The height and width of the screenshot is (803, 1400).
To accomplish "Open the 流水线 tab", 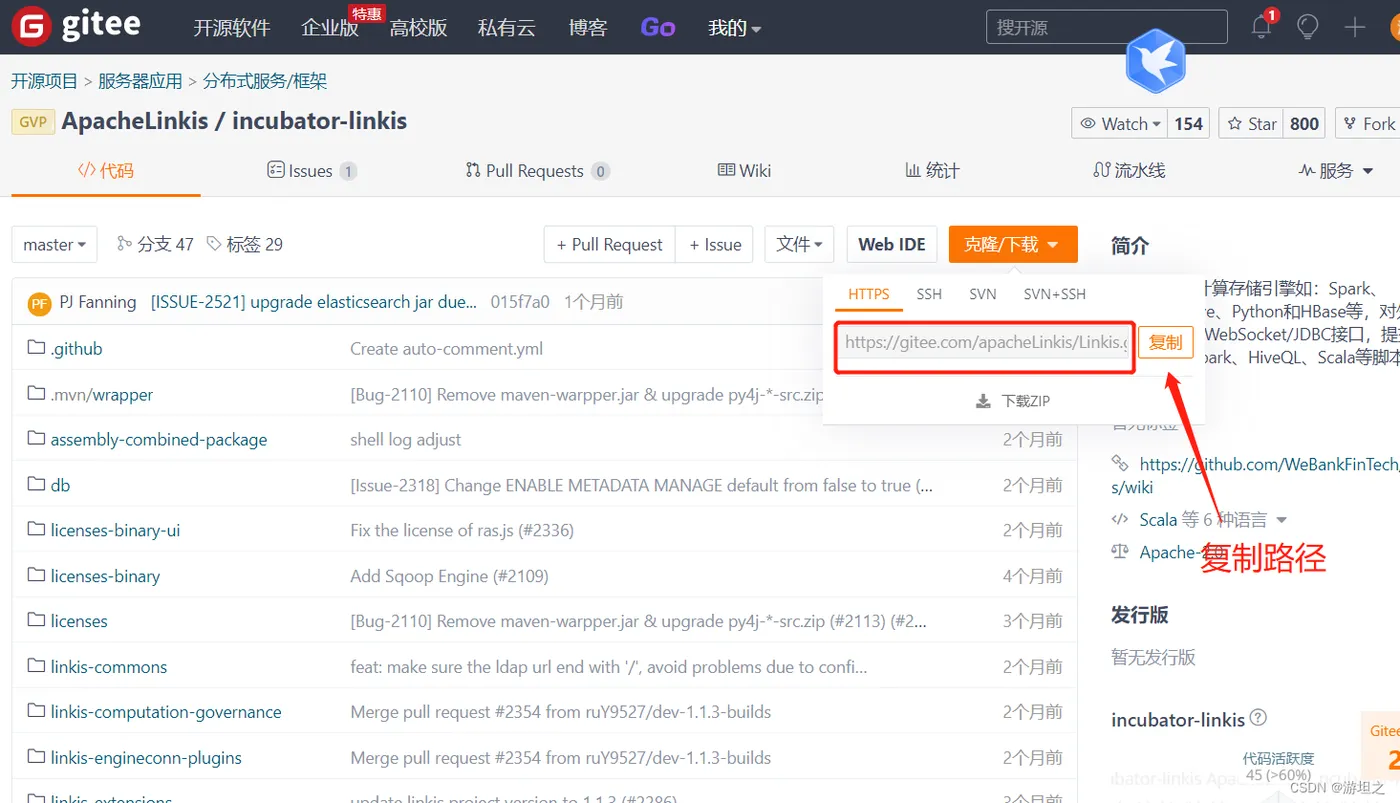I will point(1129,171).
